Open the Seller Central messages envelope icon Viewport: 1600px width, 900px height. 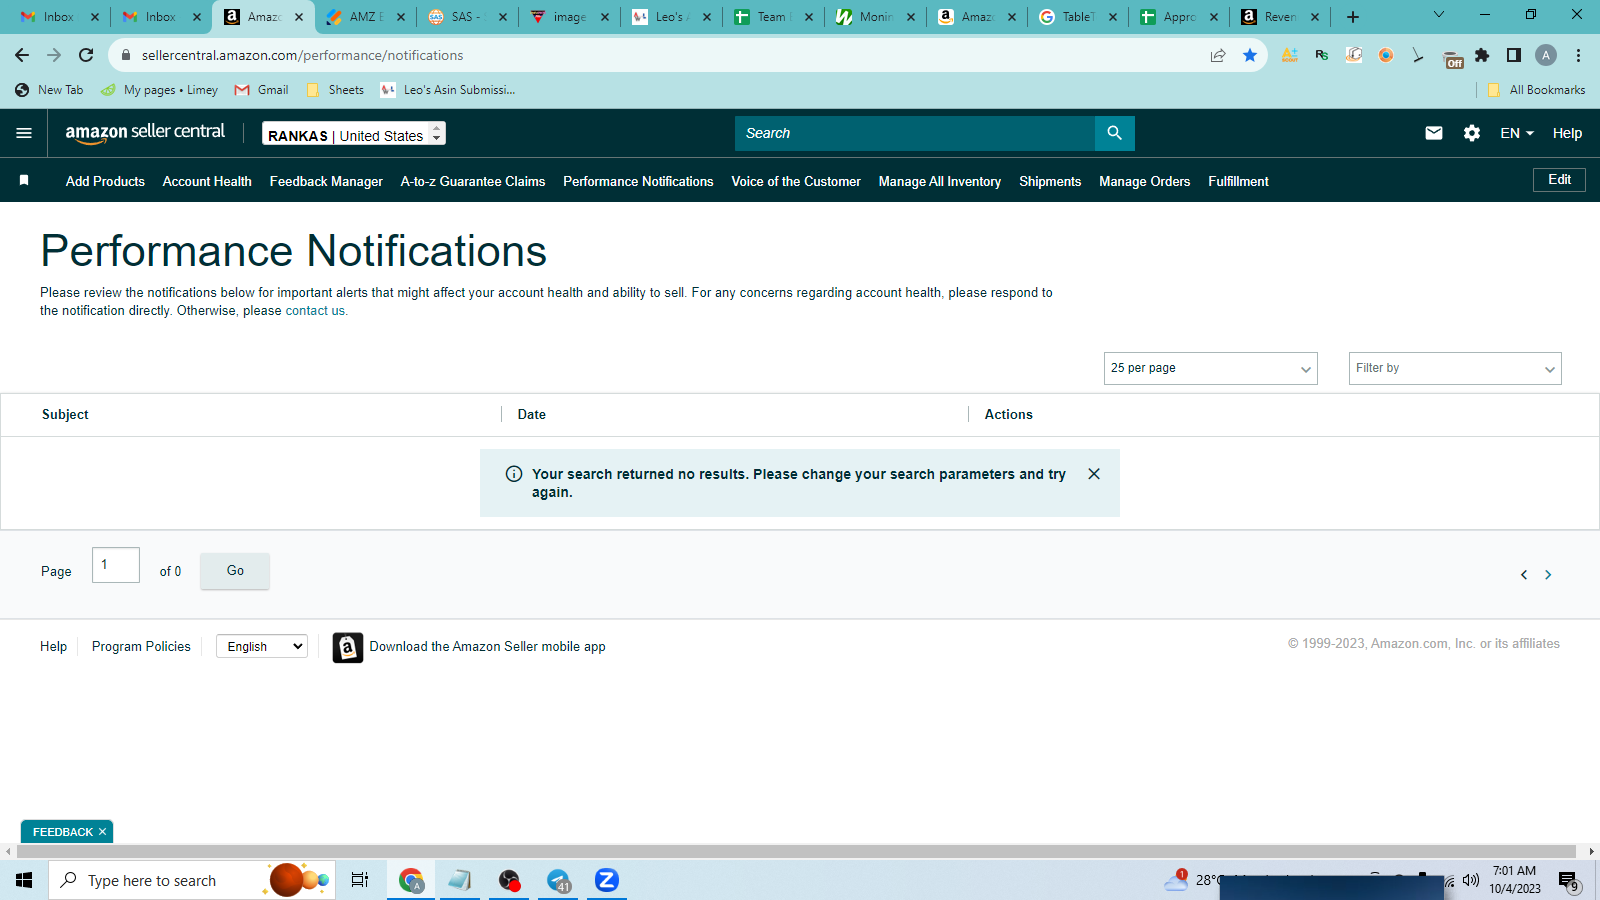click(x=1434, y=133)
